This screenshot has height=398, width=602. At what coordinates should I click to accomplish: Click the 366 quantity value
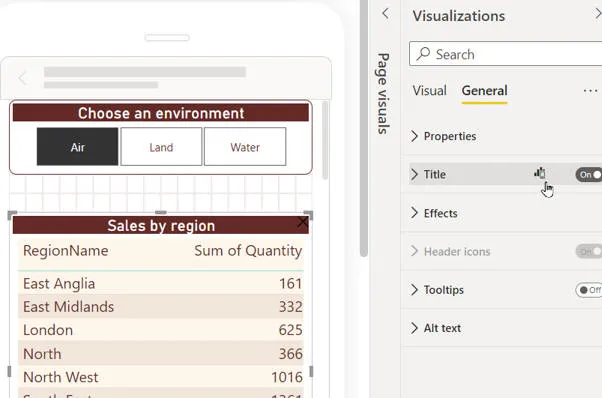291,354
